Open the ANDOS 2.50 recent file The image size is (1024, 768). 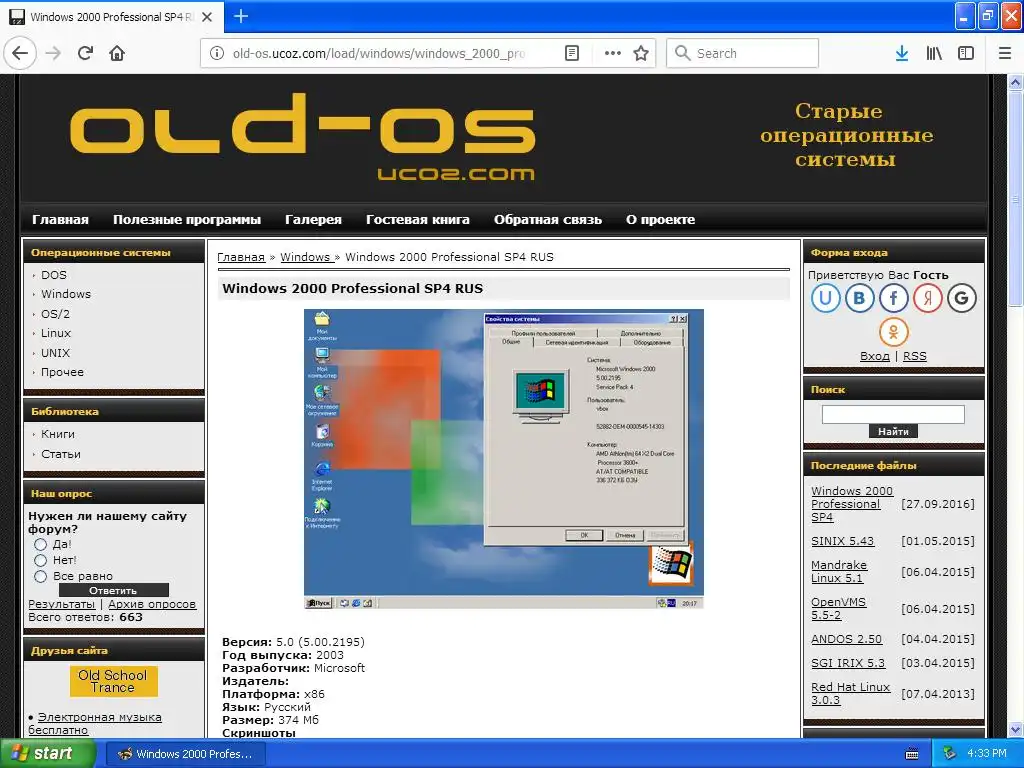click(x=846, y=639)
